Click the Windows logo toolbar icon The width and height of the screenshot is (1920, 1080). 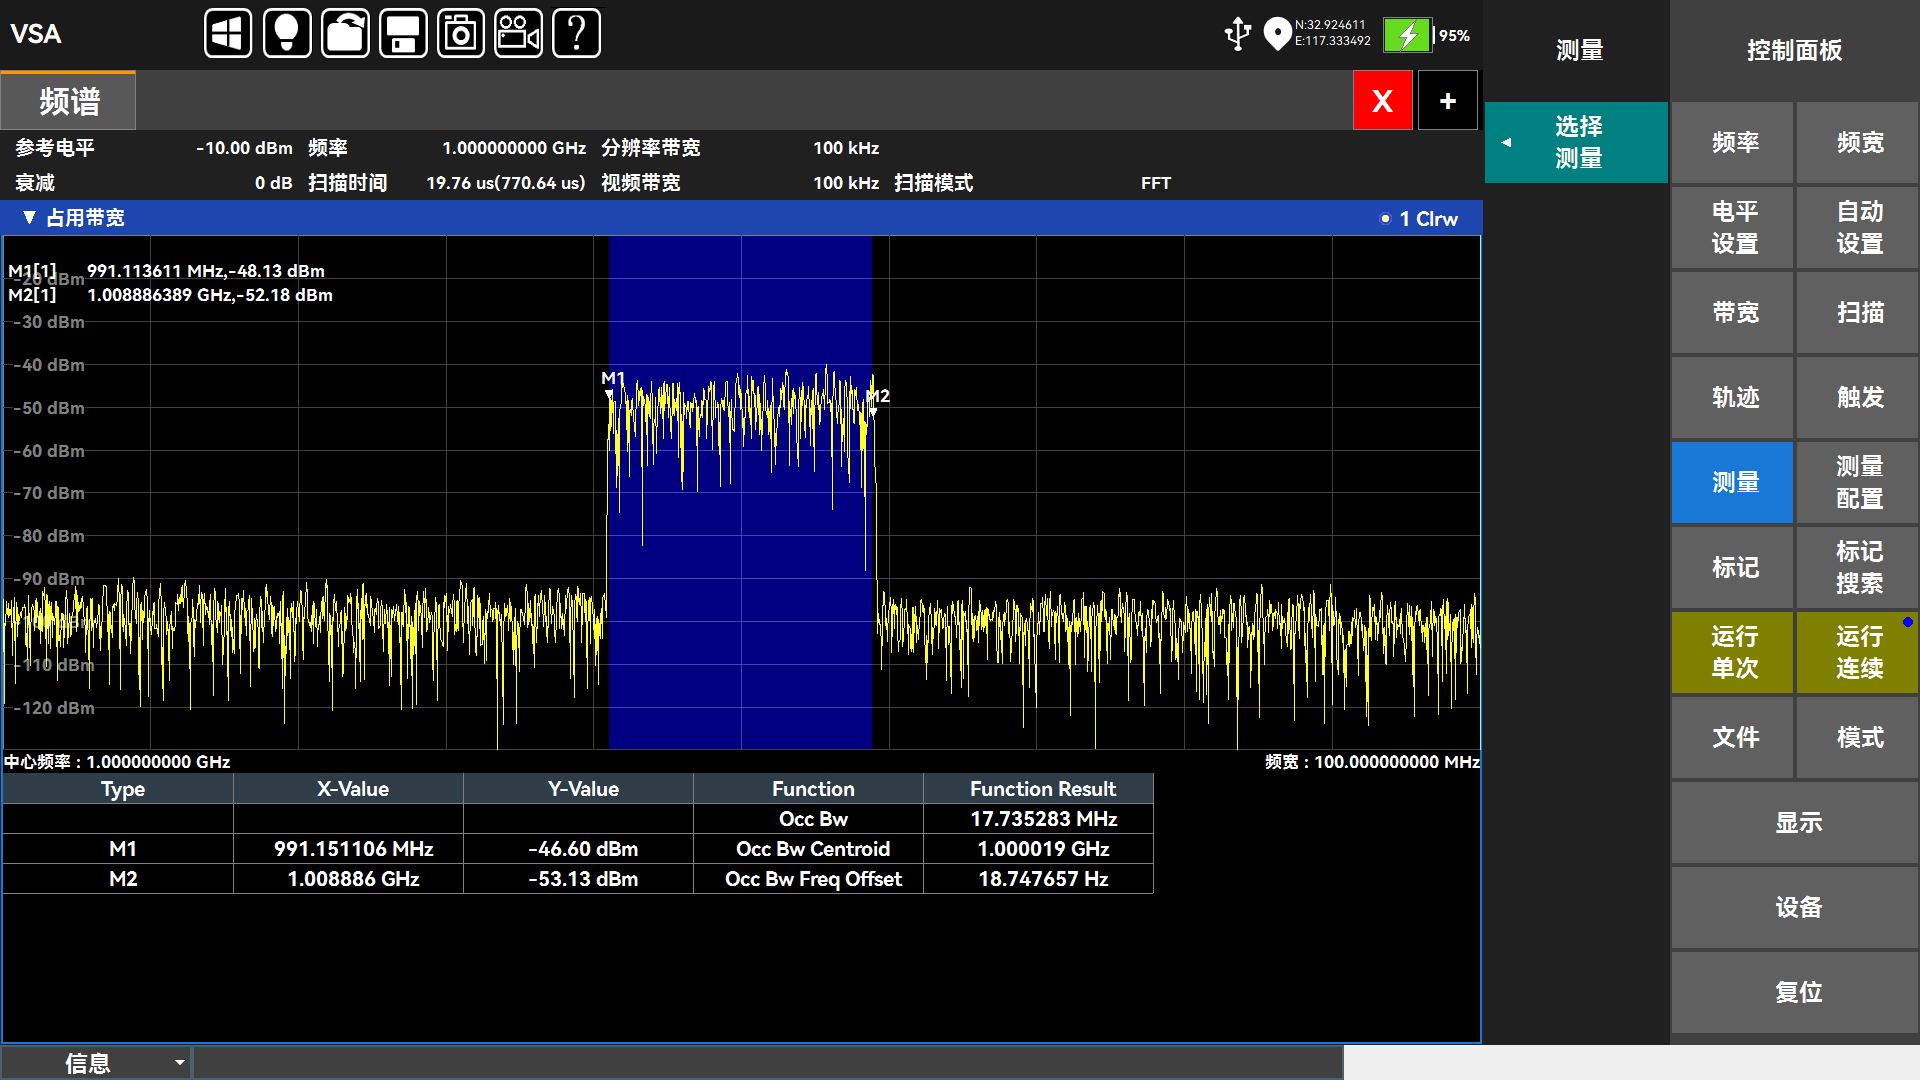coord(228,34)
